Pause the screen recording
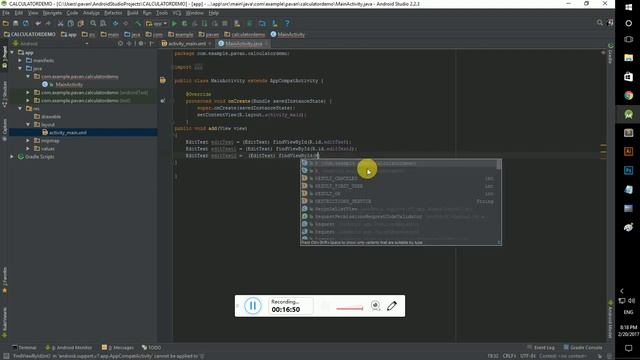The width and height of the screenshot is (640, 360). pyautogui.click(x=253, y=306)
